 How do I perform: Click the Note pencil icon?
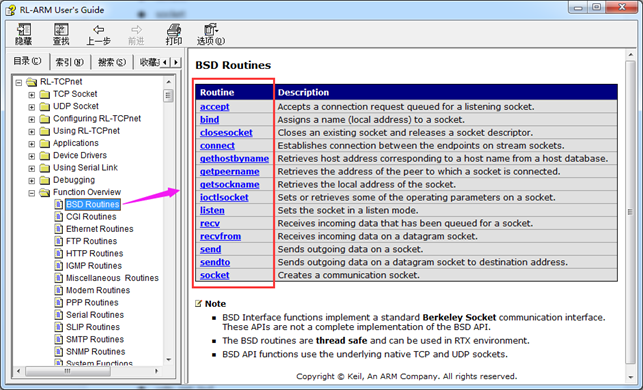[x=198, y=303]
